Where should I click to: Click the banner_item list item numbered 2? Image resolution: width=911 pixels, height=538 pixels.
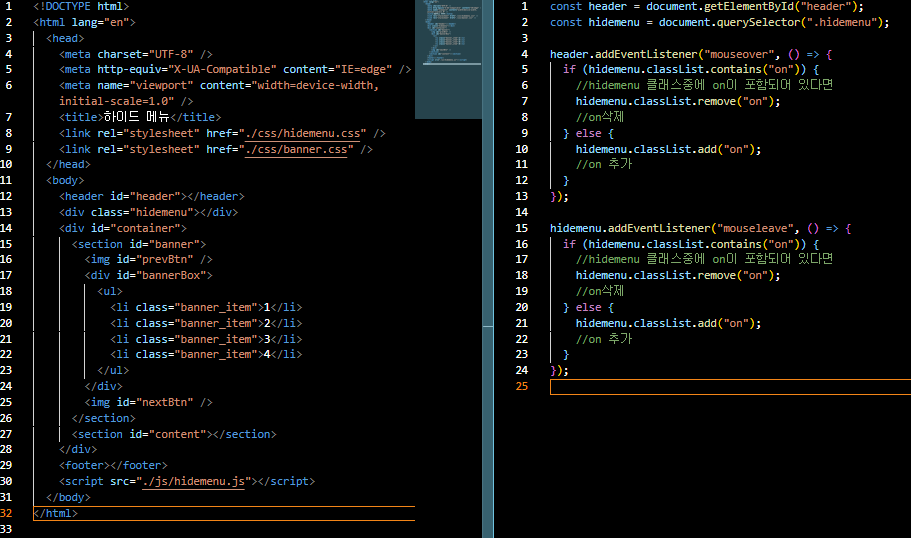[206, 323]
